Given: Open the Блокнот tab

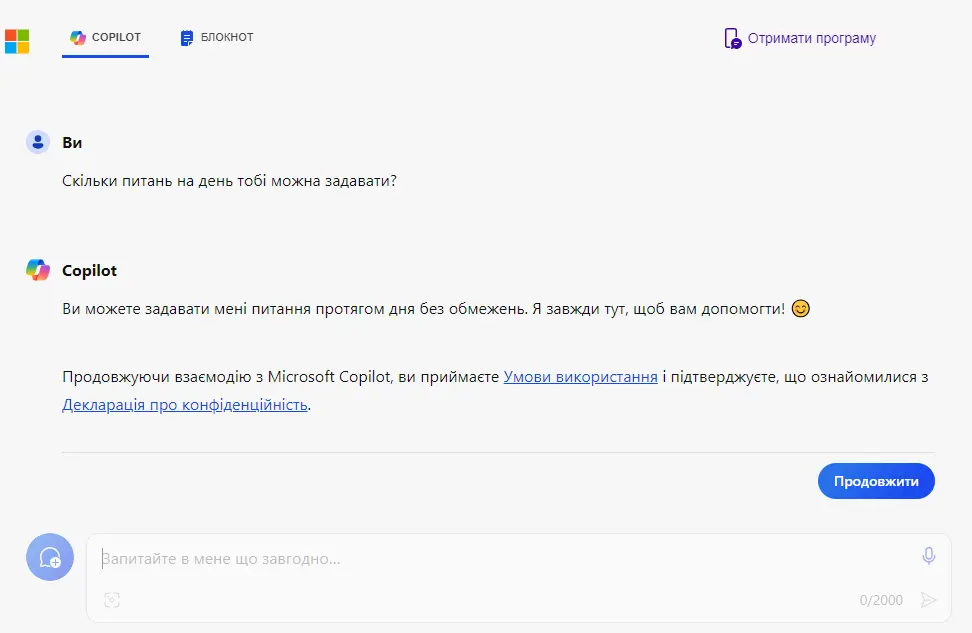Looking at the screenshot, I should (217, 38).
